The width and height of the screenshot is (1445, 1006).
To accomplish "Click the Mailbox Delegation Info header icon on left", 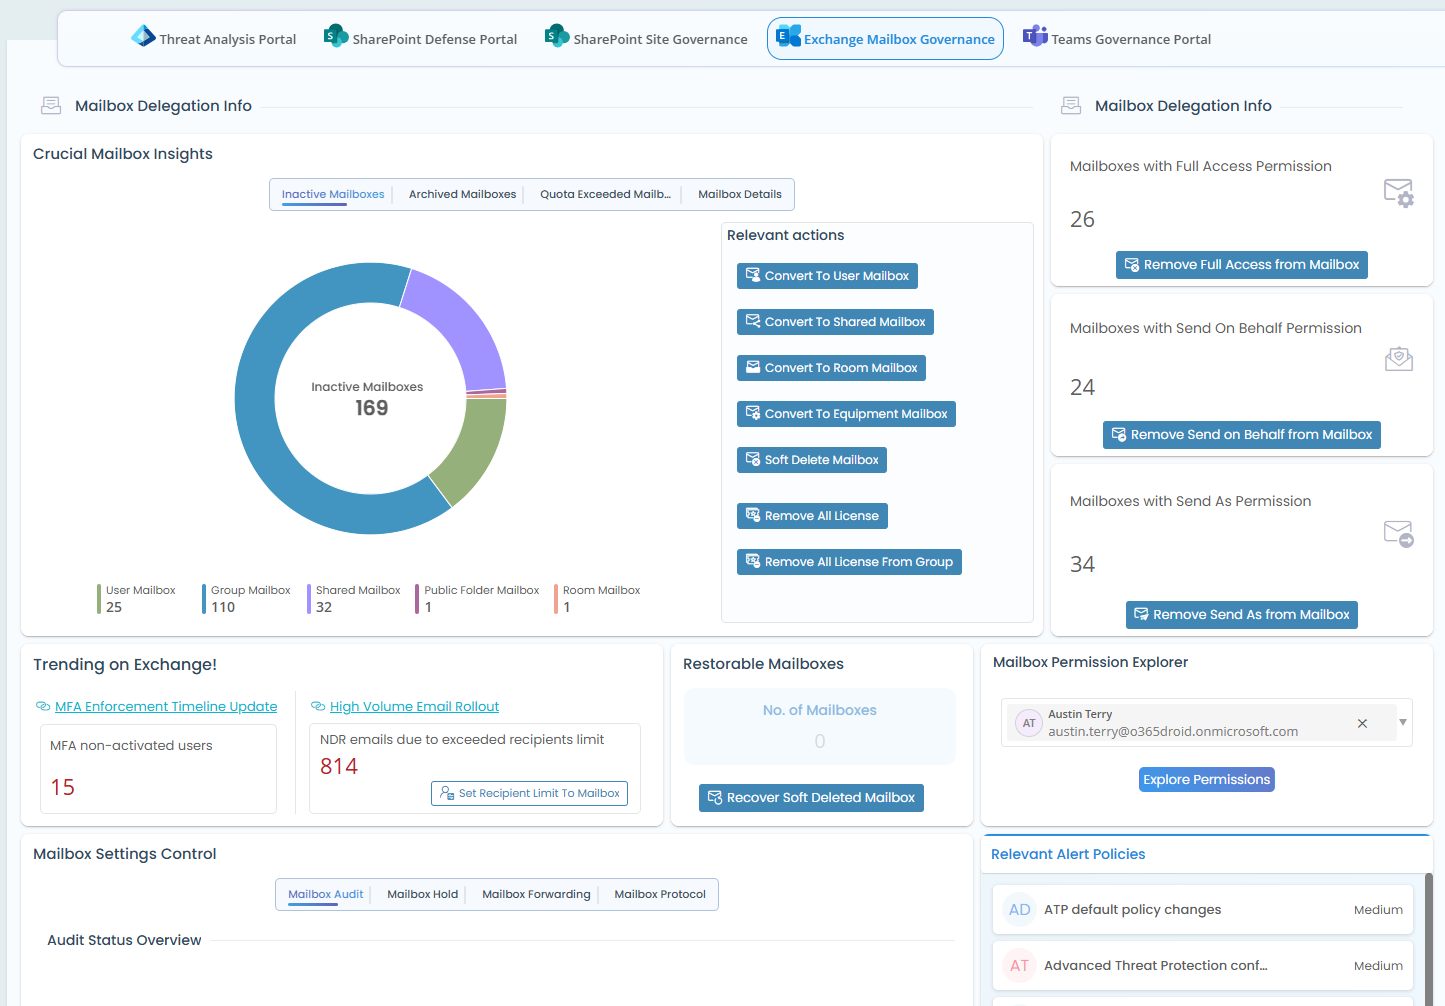I will (x=51, y=106).
